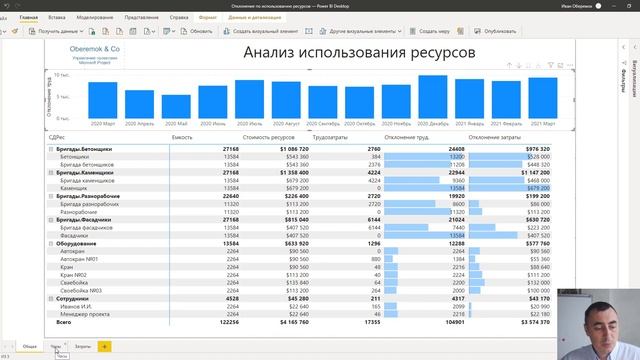
Task: Collapse the Сотрудники group row
Action: [x=51, y=299]
